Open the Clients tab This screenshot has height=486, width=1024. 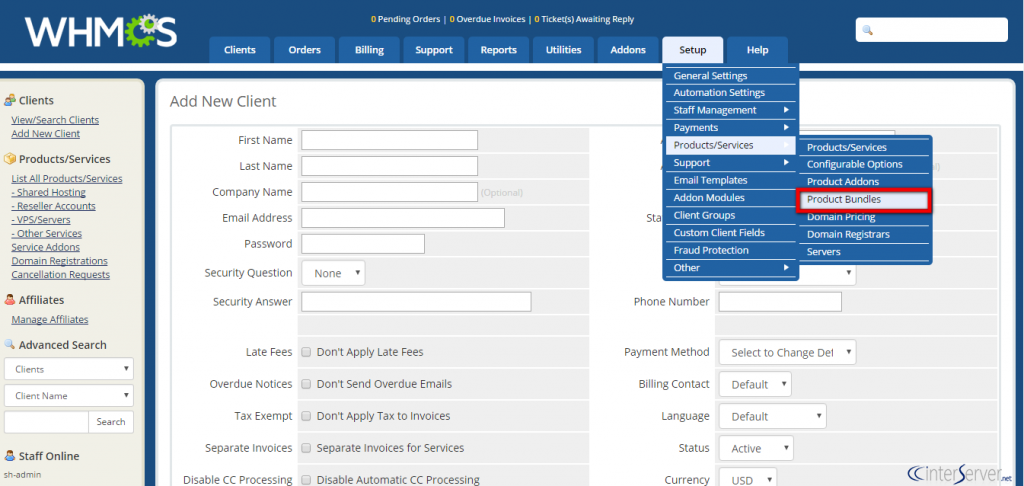click(240, 50)
